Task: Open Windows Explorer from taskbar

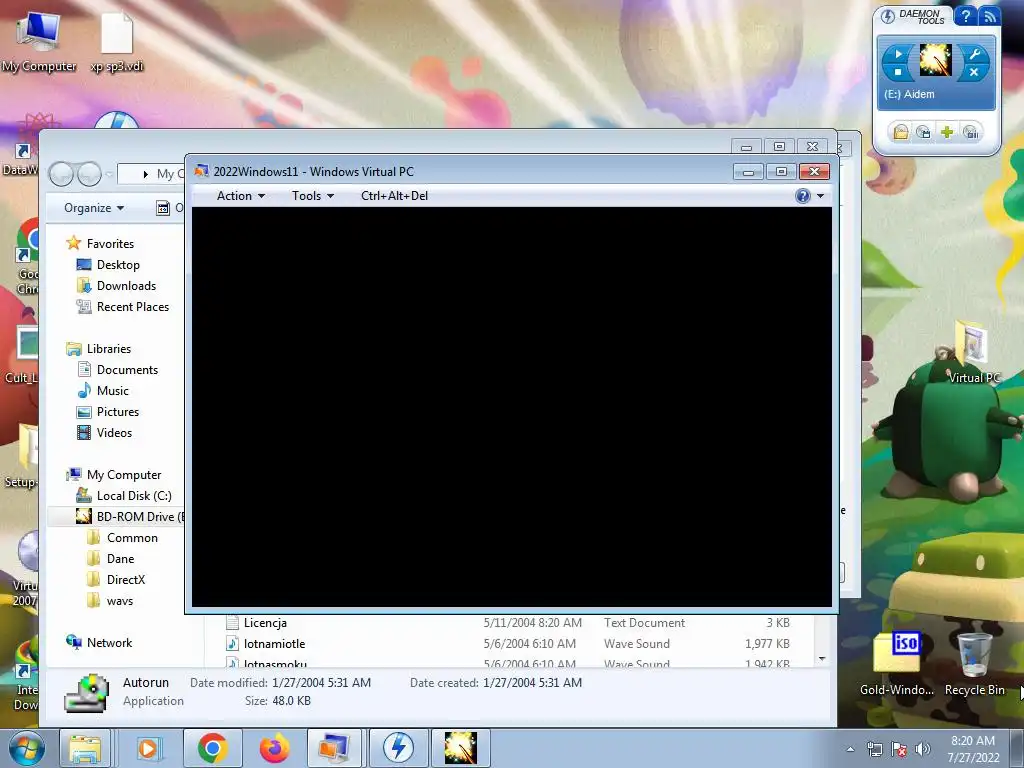Action: 85,748
